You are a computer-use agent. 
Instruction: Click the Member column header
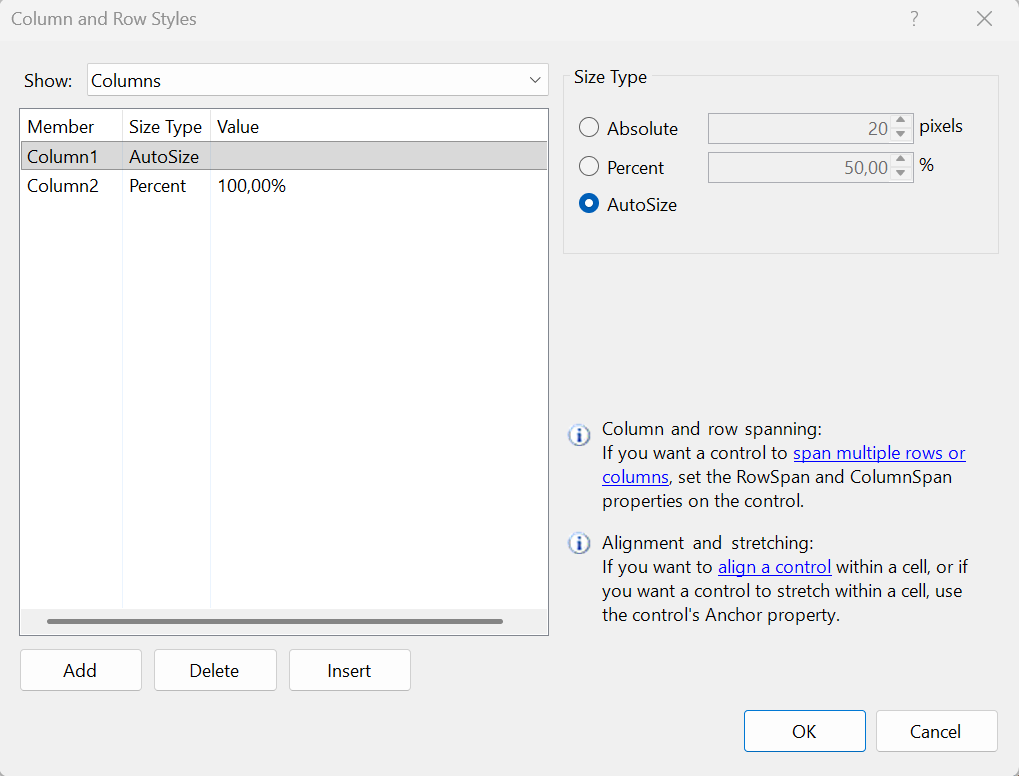coord(71,126)
